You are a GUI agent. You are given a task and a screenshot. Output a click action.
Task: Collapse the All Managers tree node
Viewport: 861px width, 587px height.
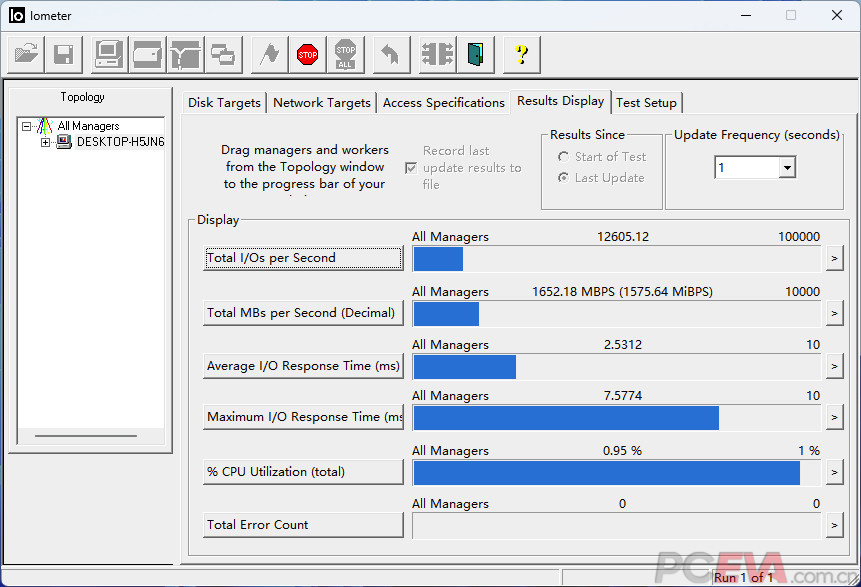pos(27,126)
